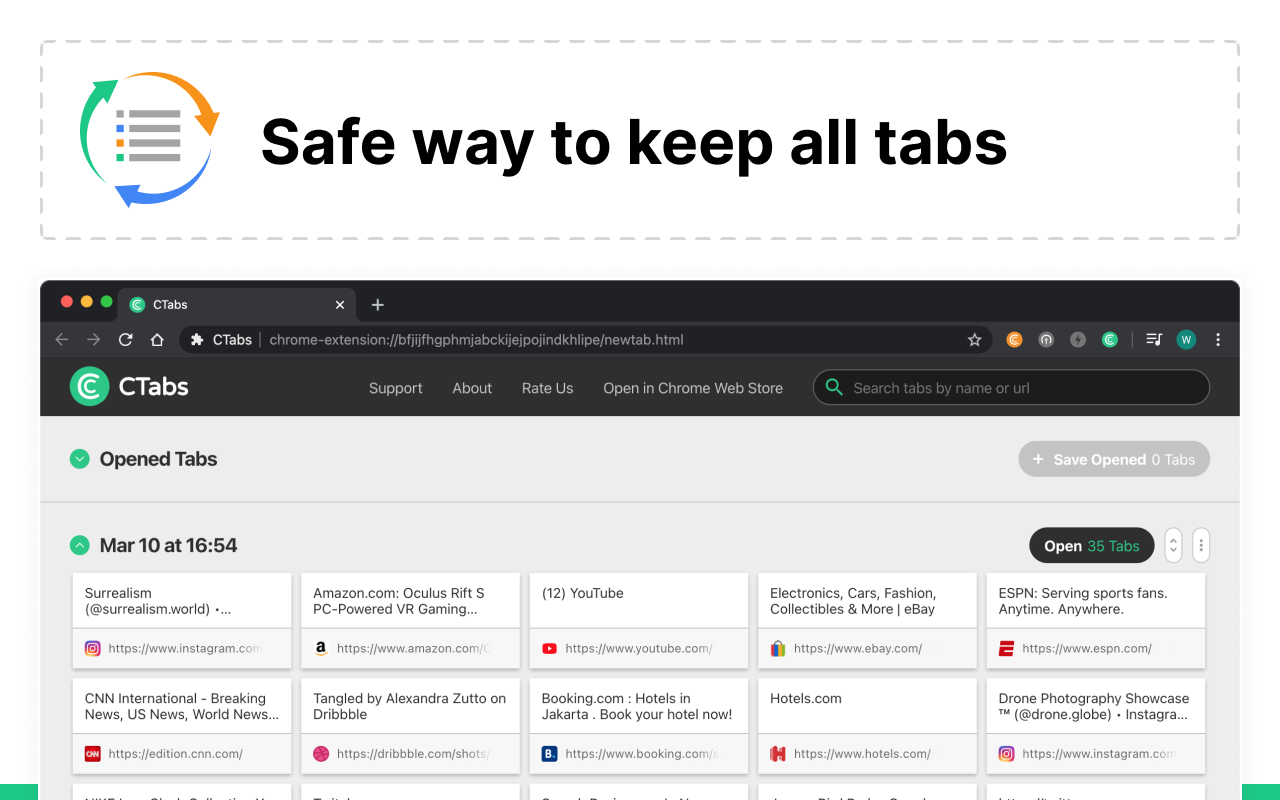The height and width of the screenshot is (800, 1280).
Task: Open the Mar 10 group more options menu
Action: (x=1201, y=545)
